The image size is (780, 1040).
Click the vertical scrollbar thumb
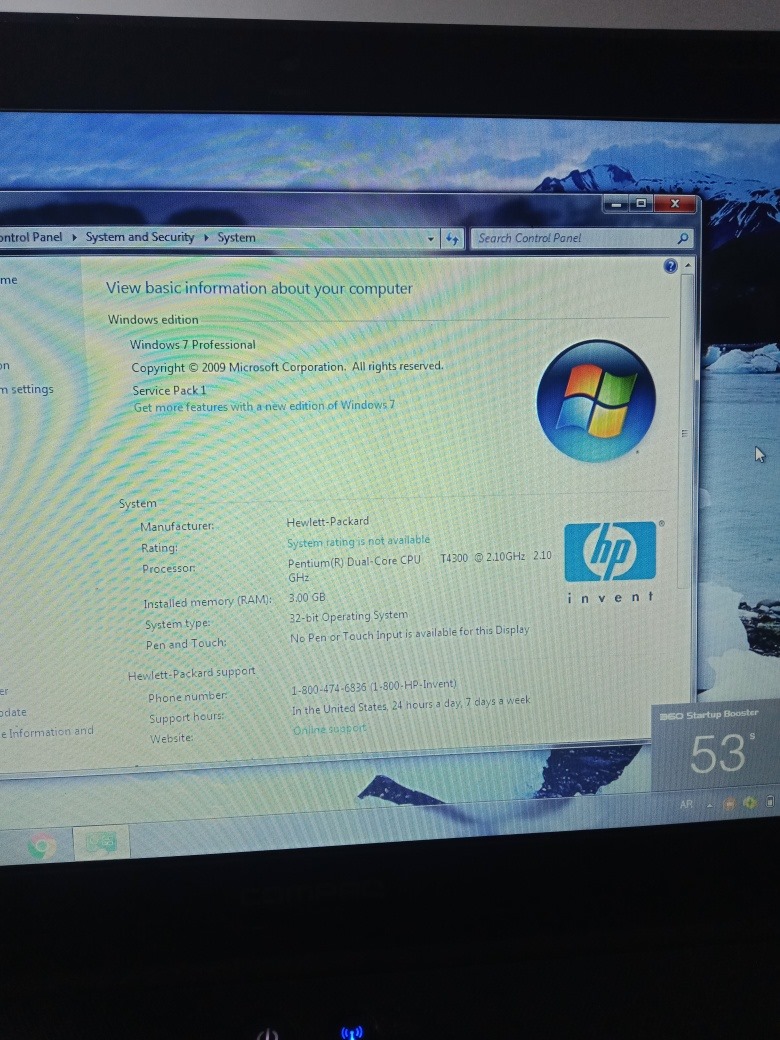pos(686,431)
